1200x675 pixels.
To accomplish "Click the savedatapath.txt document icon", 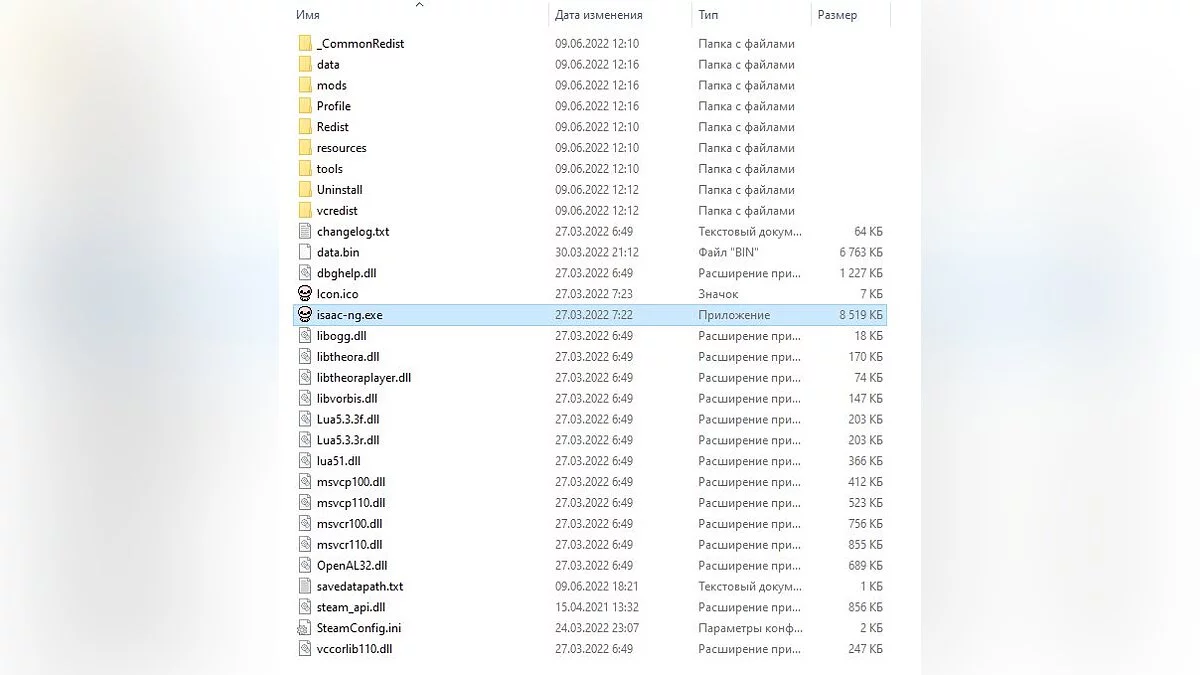I will pos(306,586).
